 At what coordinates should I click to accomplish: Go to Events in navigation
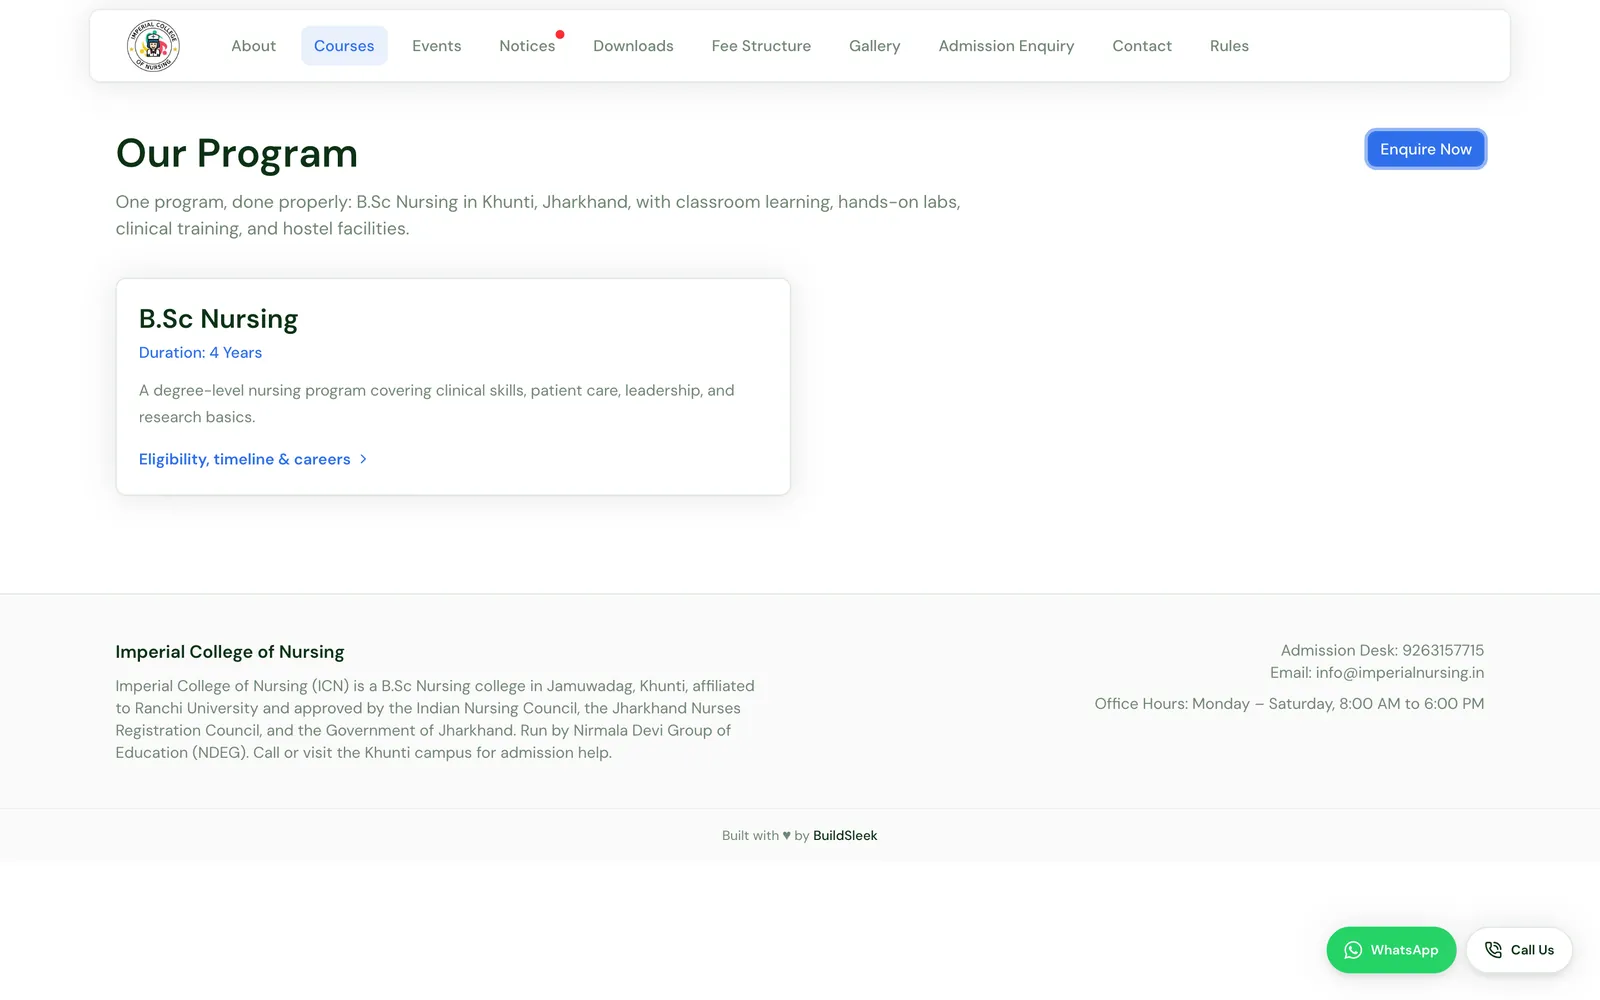(x=437, y=46)
